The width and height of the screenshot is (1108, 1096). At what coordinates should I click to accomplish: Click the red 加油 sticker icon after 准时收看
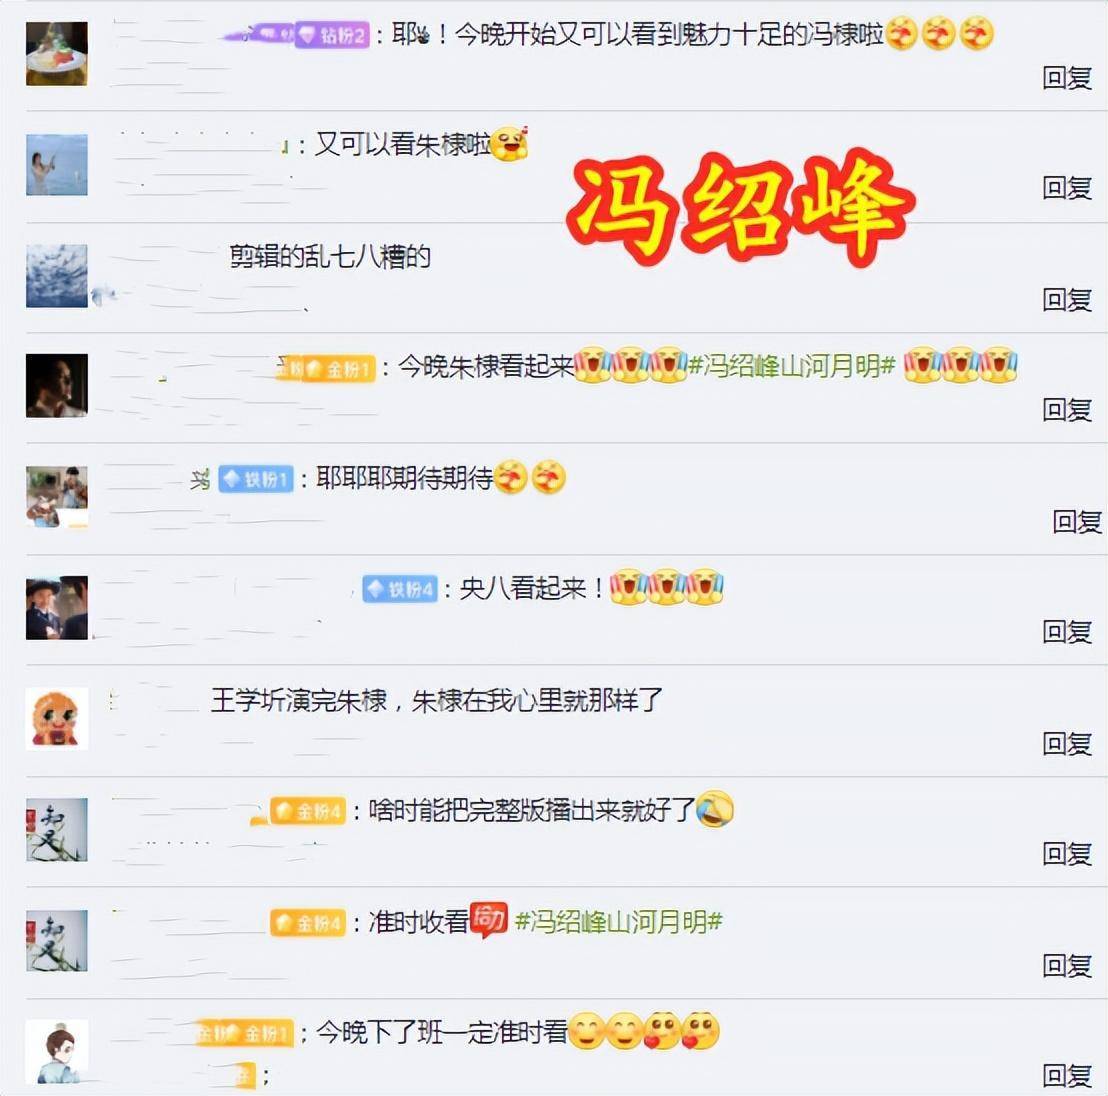point(488,920)
